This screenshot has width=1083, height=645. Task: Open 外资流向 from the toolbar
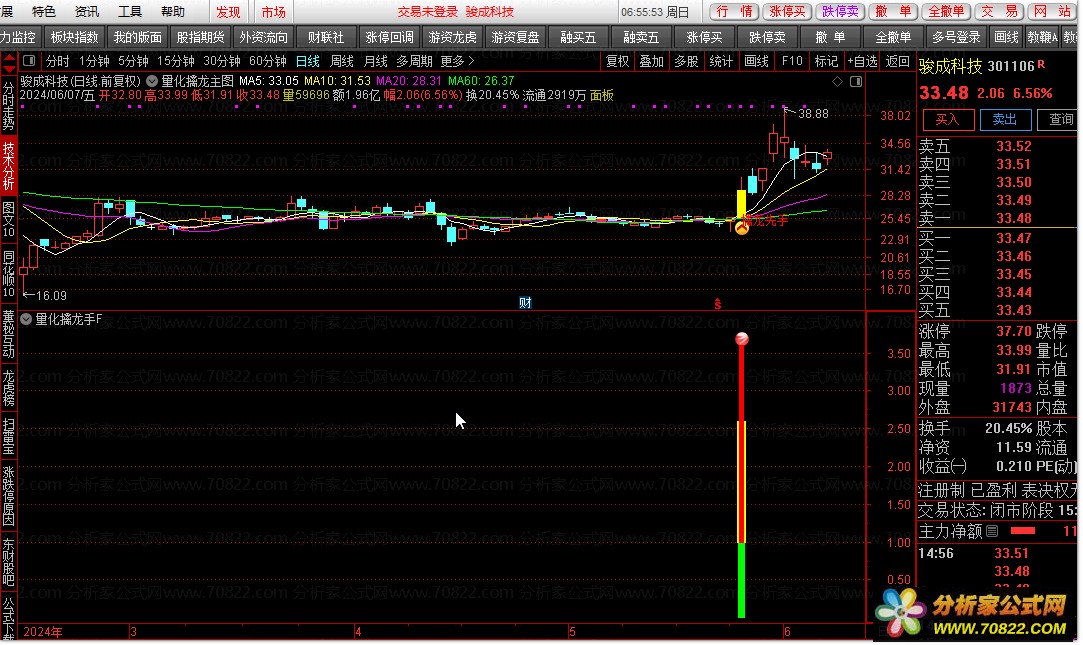[x=263, y=37]
